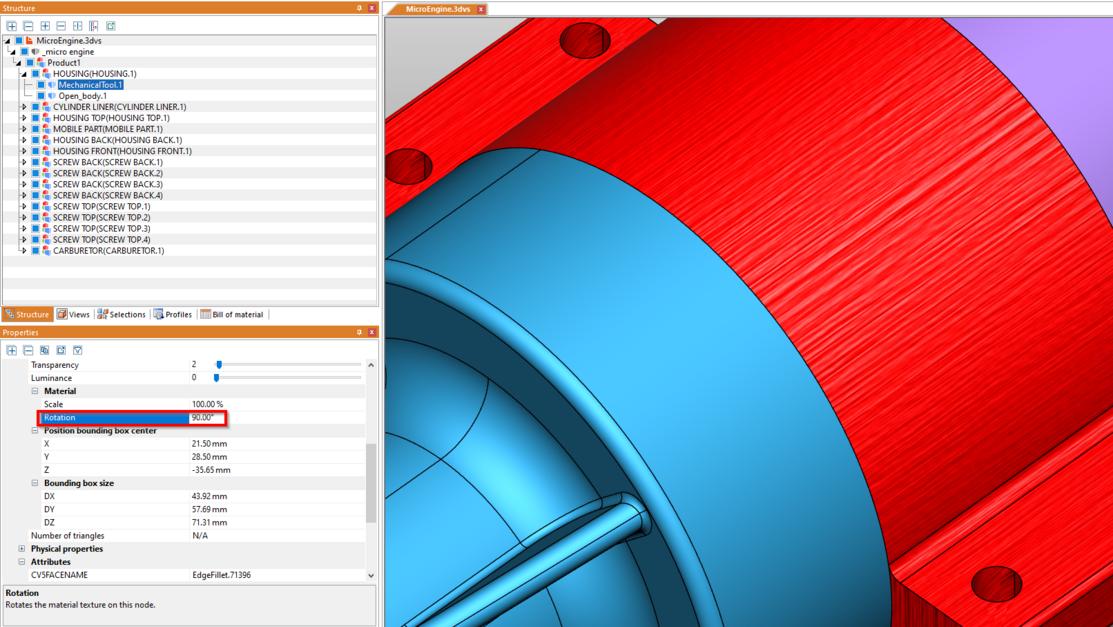The height and width of the screenshot is (627, 1113).
Task: Click the DZ value 71.31 mm
Action: coord(209,523)
